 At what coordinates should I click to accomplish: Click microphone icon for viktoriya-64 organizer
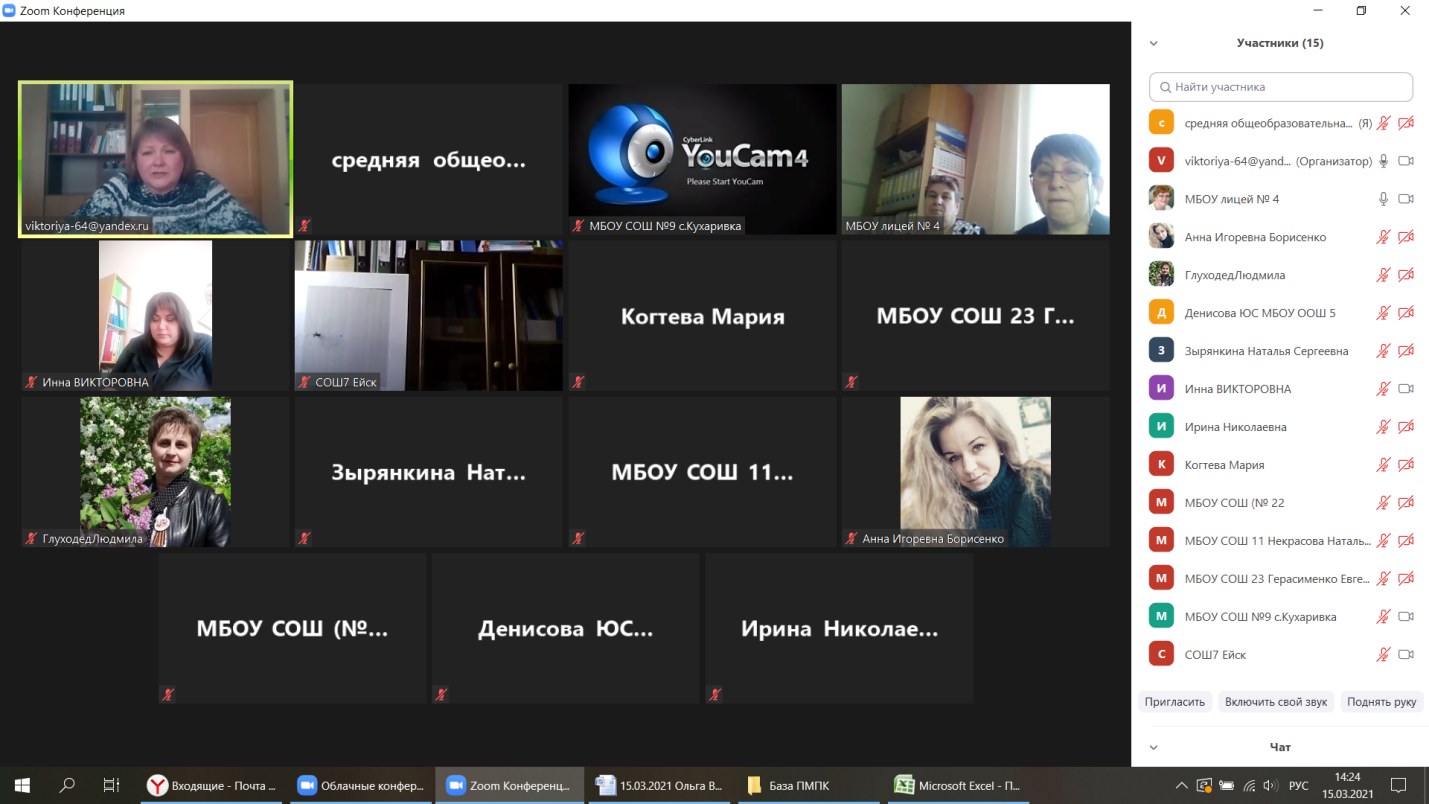click(x=1383, y=161)
